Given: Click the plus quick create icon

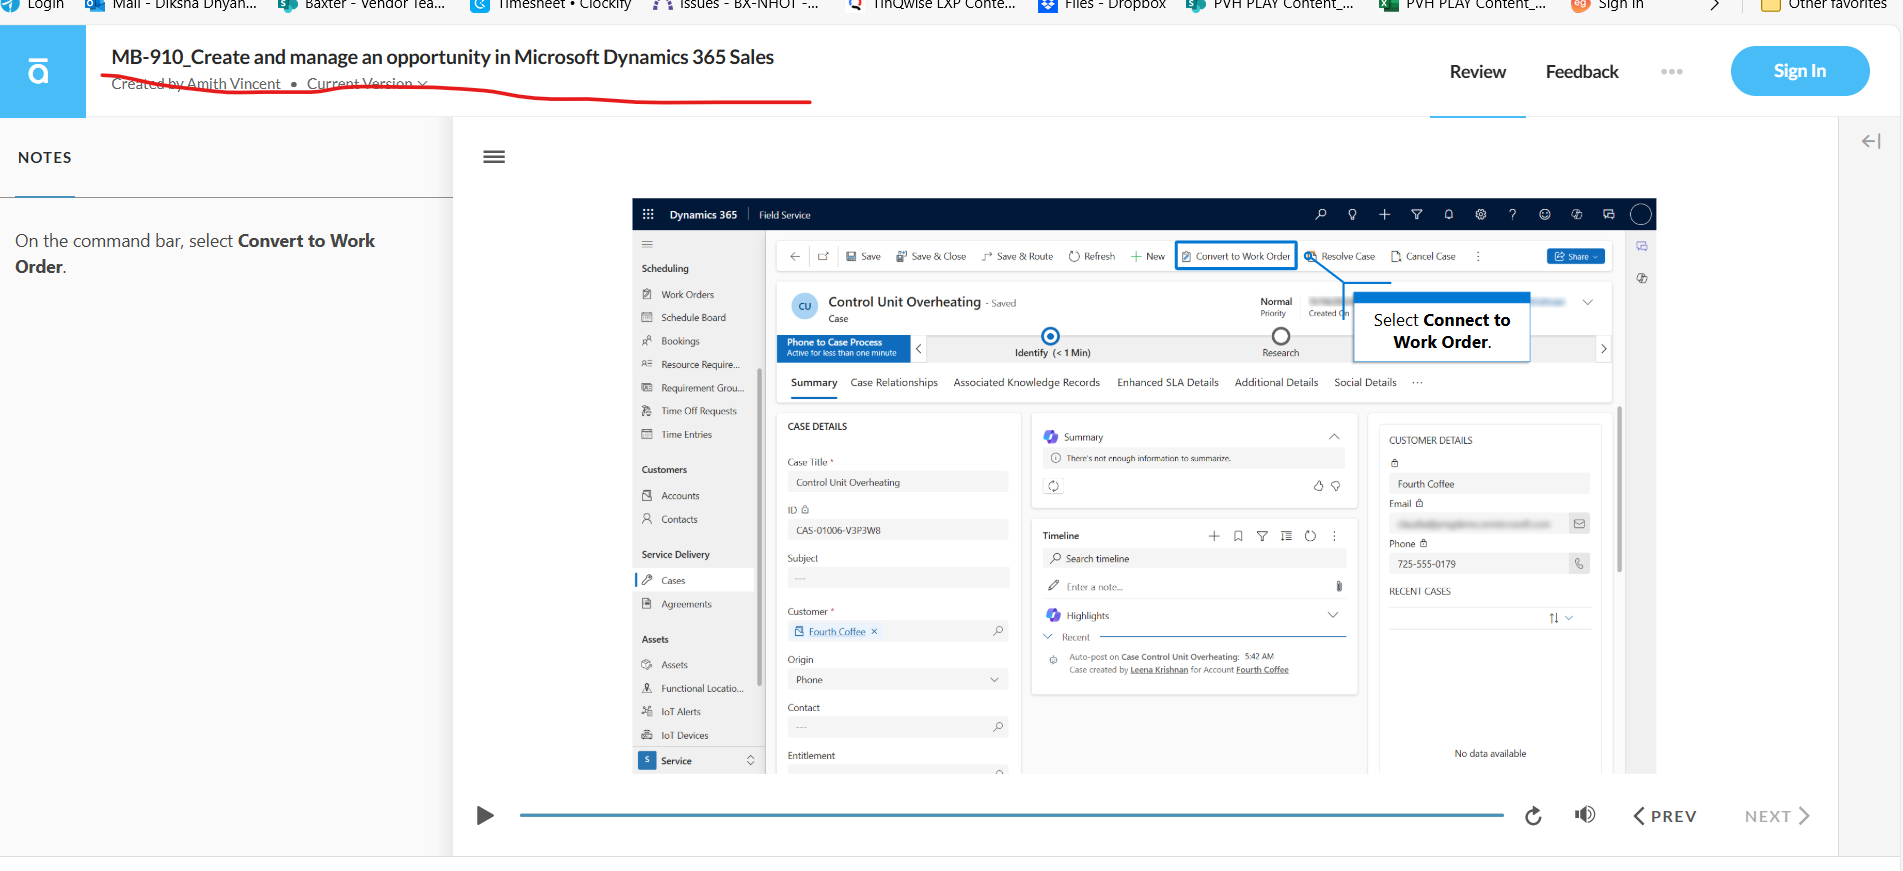Looking at the screenshot, I should 1385,214.
